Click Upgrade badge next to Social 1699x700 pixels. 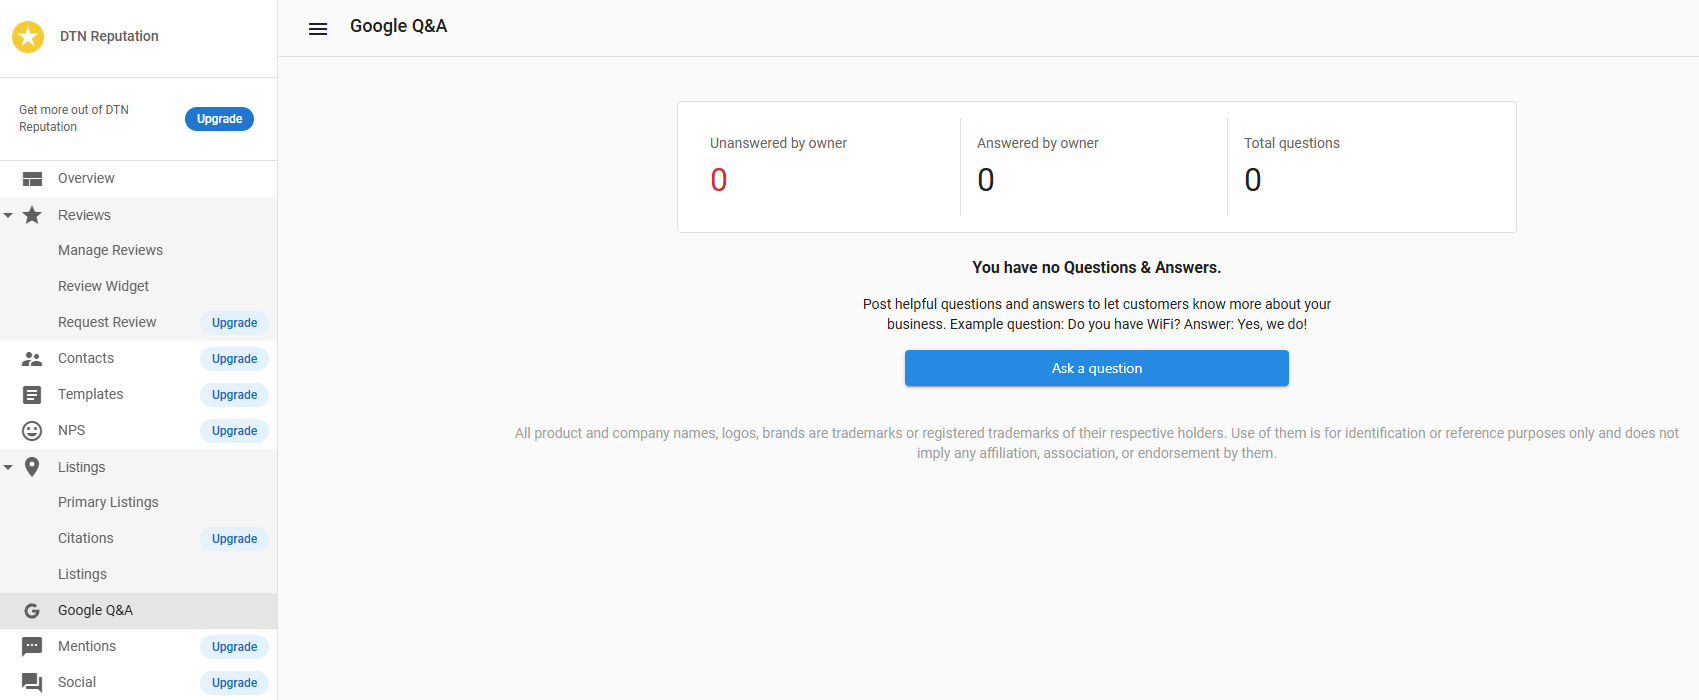[x=235, y=683]
